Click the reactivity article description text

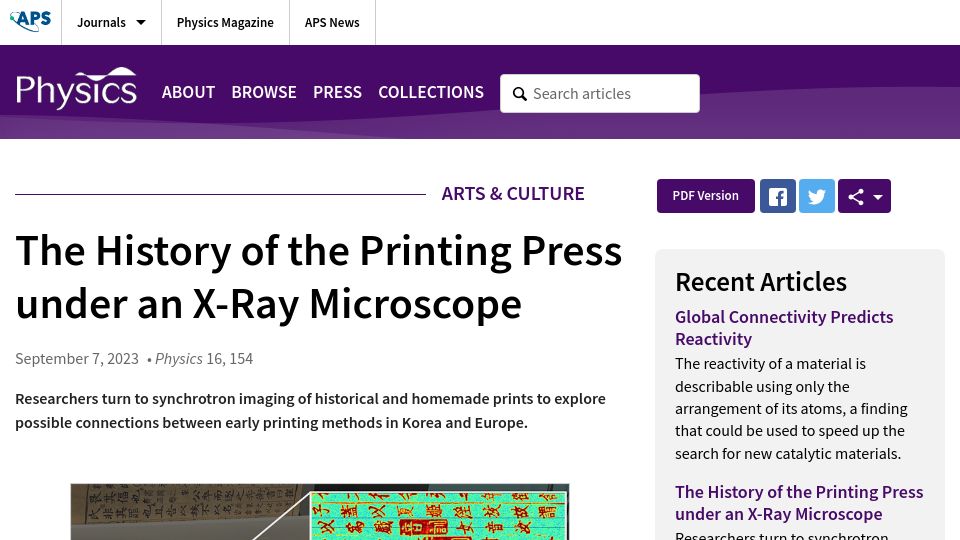point(791,408)
